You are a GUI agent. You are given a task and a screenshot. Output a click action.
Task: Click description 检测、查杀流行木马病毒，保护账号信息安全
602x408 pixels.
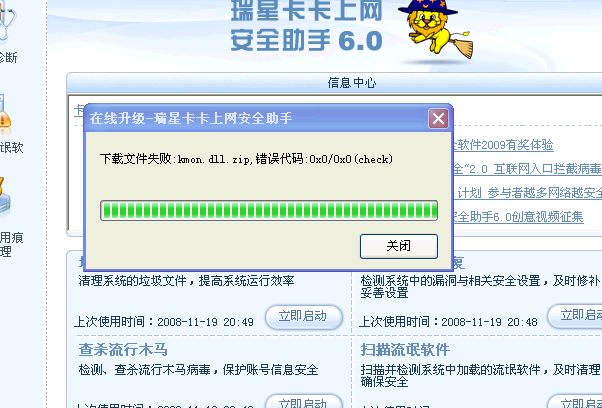[x=198, y=370]
